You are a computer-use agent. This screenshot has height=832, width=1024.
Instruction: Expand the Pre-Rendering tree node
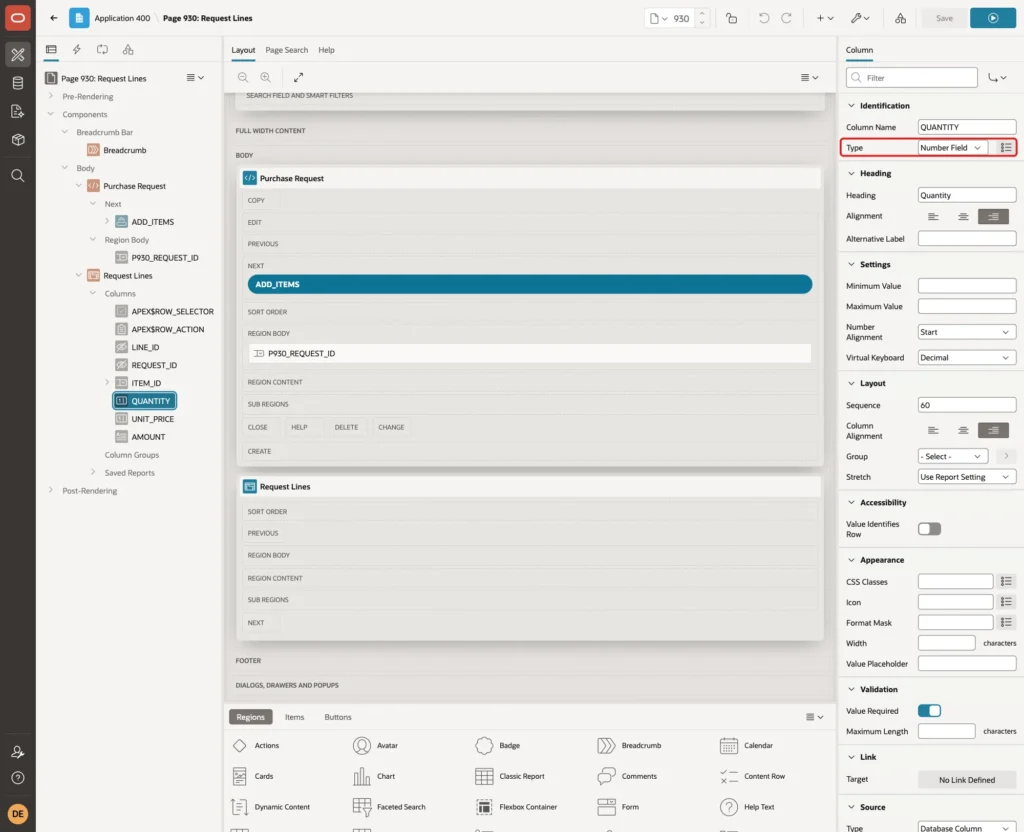(51, 97)
